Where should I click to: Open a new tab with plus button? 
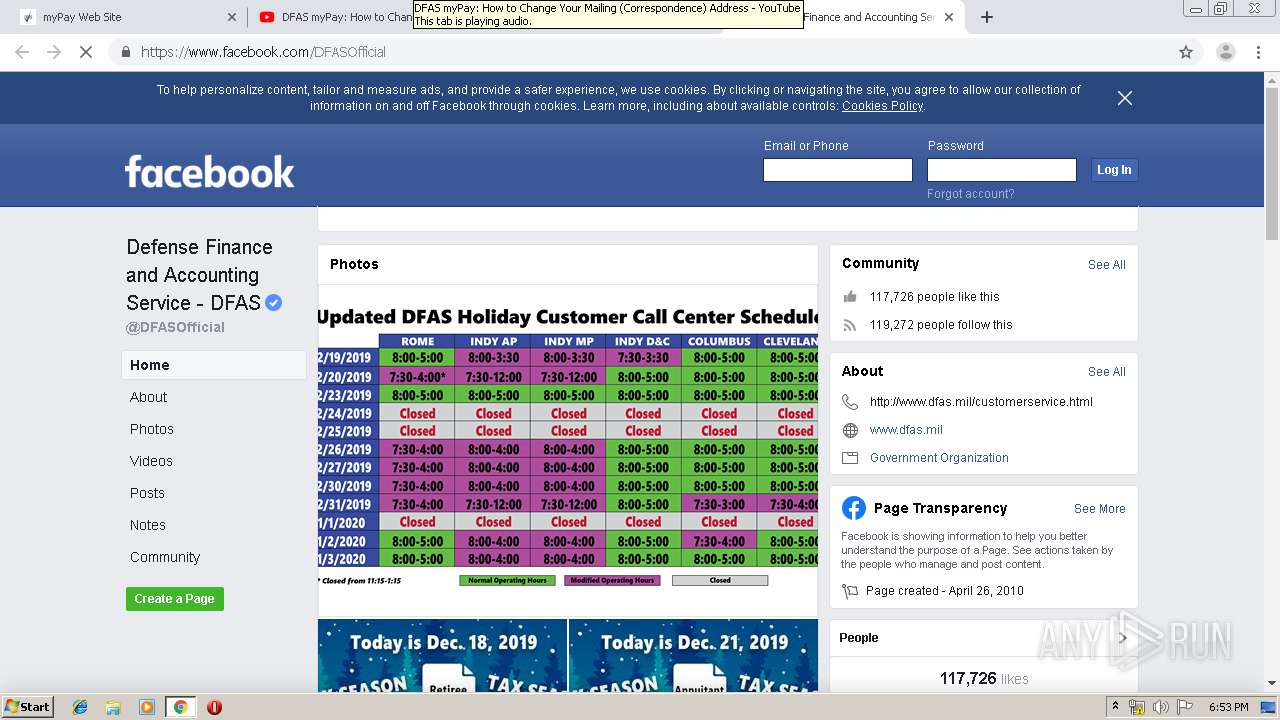(987, 17)
